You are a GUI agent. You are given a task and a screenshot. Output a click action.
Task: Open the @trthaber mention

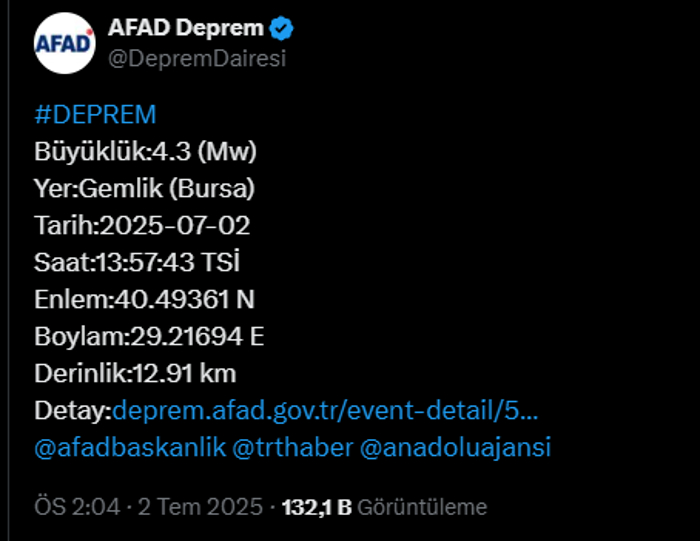coord(293,447)
